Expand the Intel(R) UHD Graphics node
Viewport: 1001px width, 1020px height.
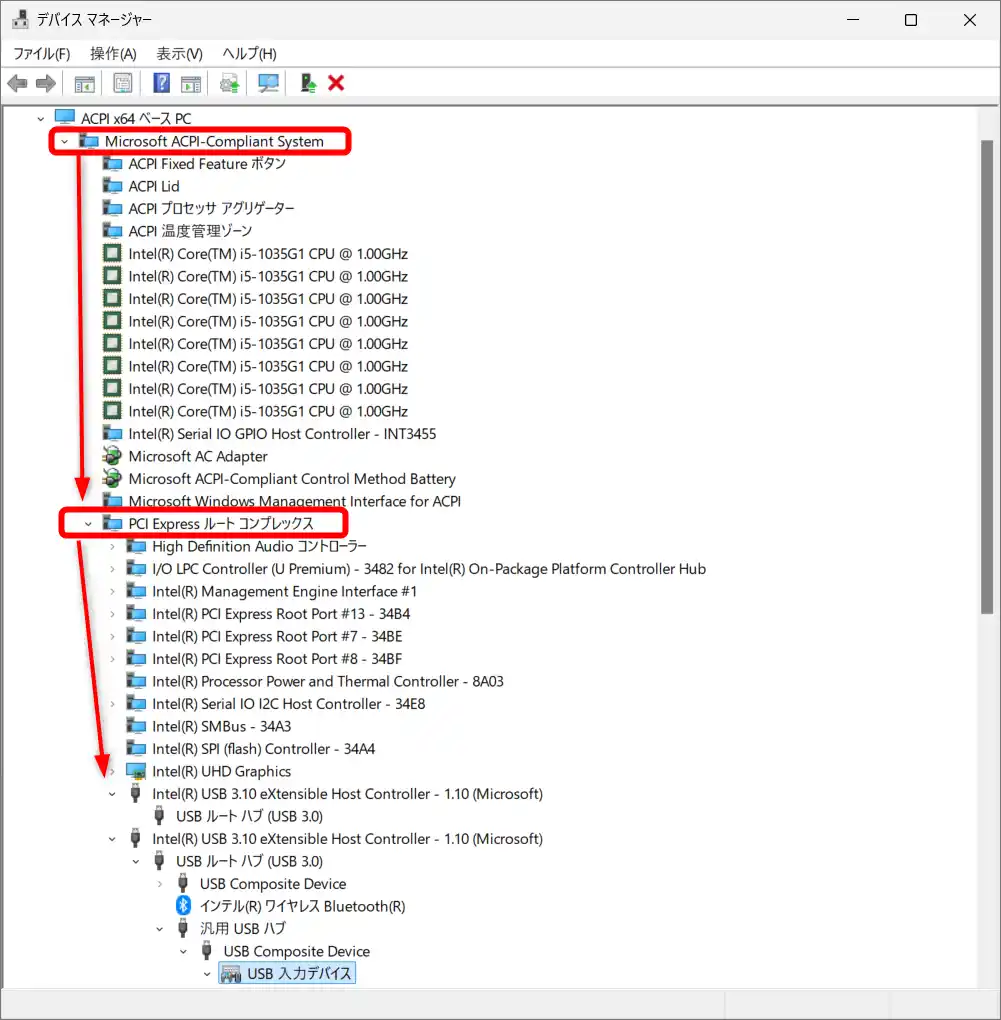pyautogui.click(x=112, y=772)
